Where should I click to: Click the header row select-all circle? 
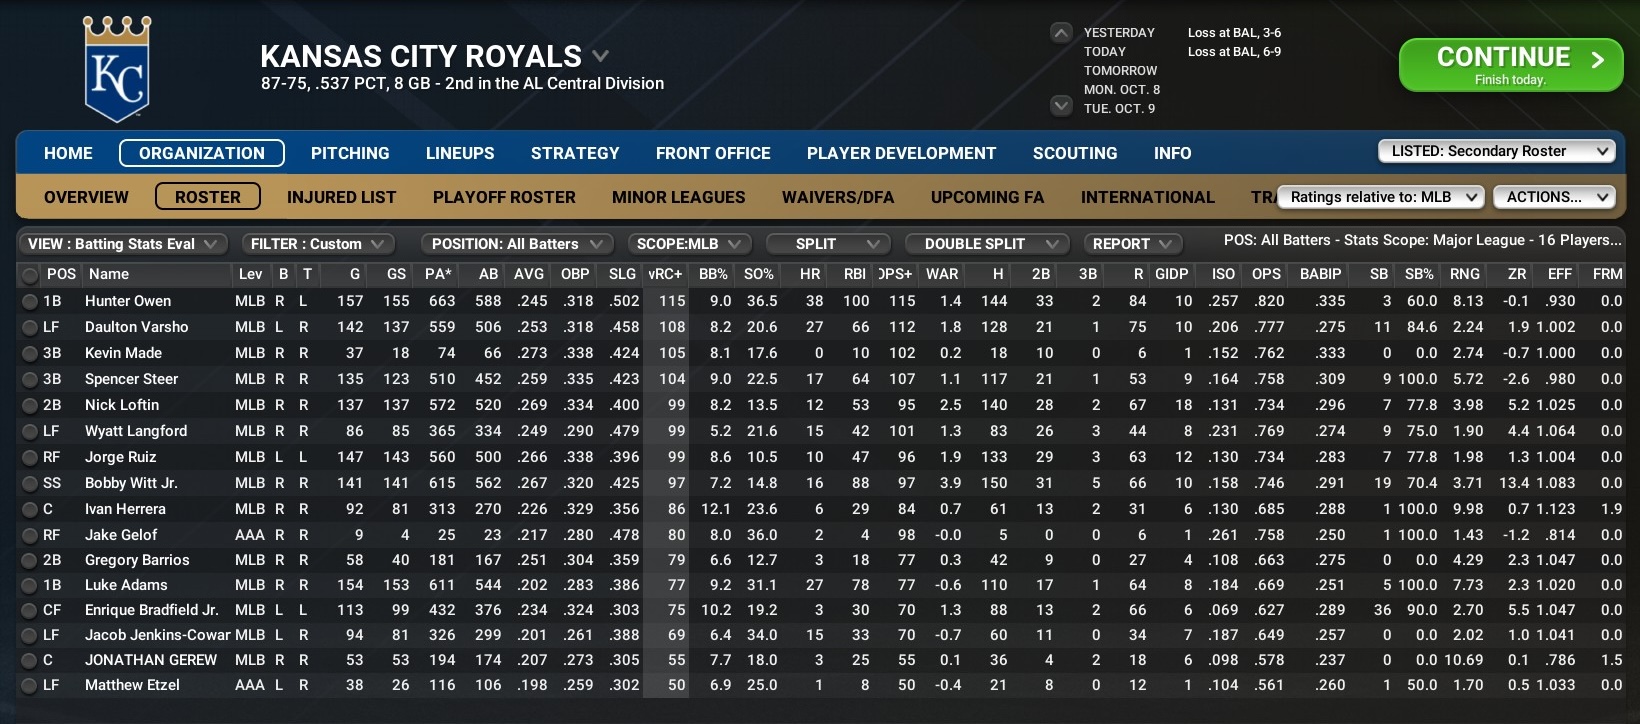point(30,275)
